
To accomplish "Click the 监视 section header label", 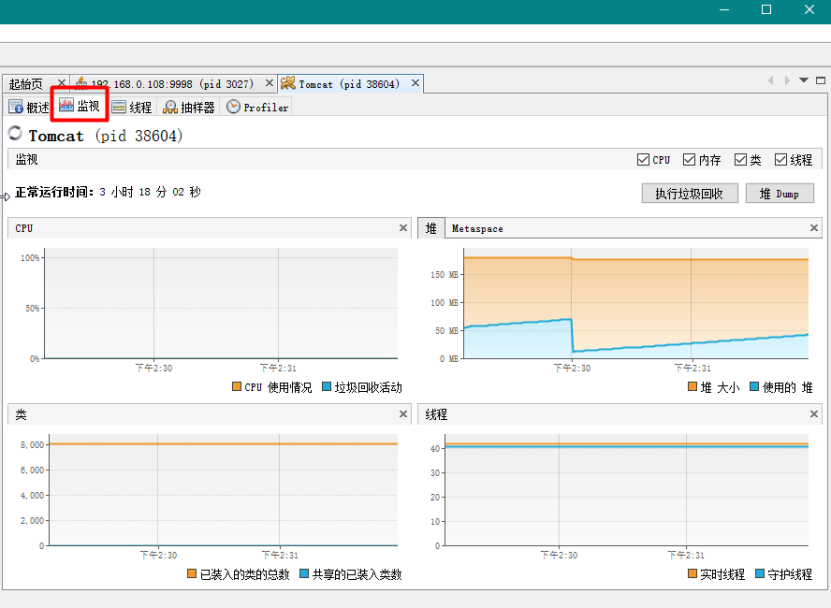I will (26, 160).
